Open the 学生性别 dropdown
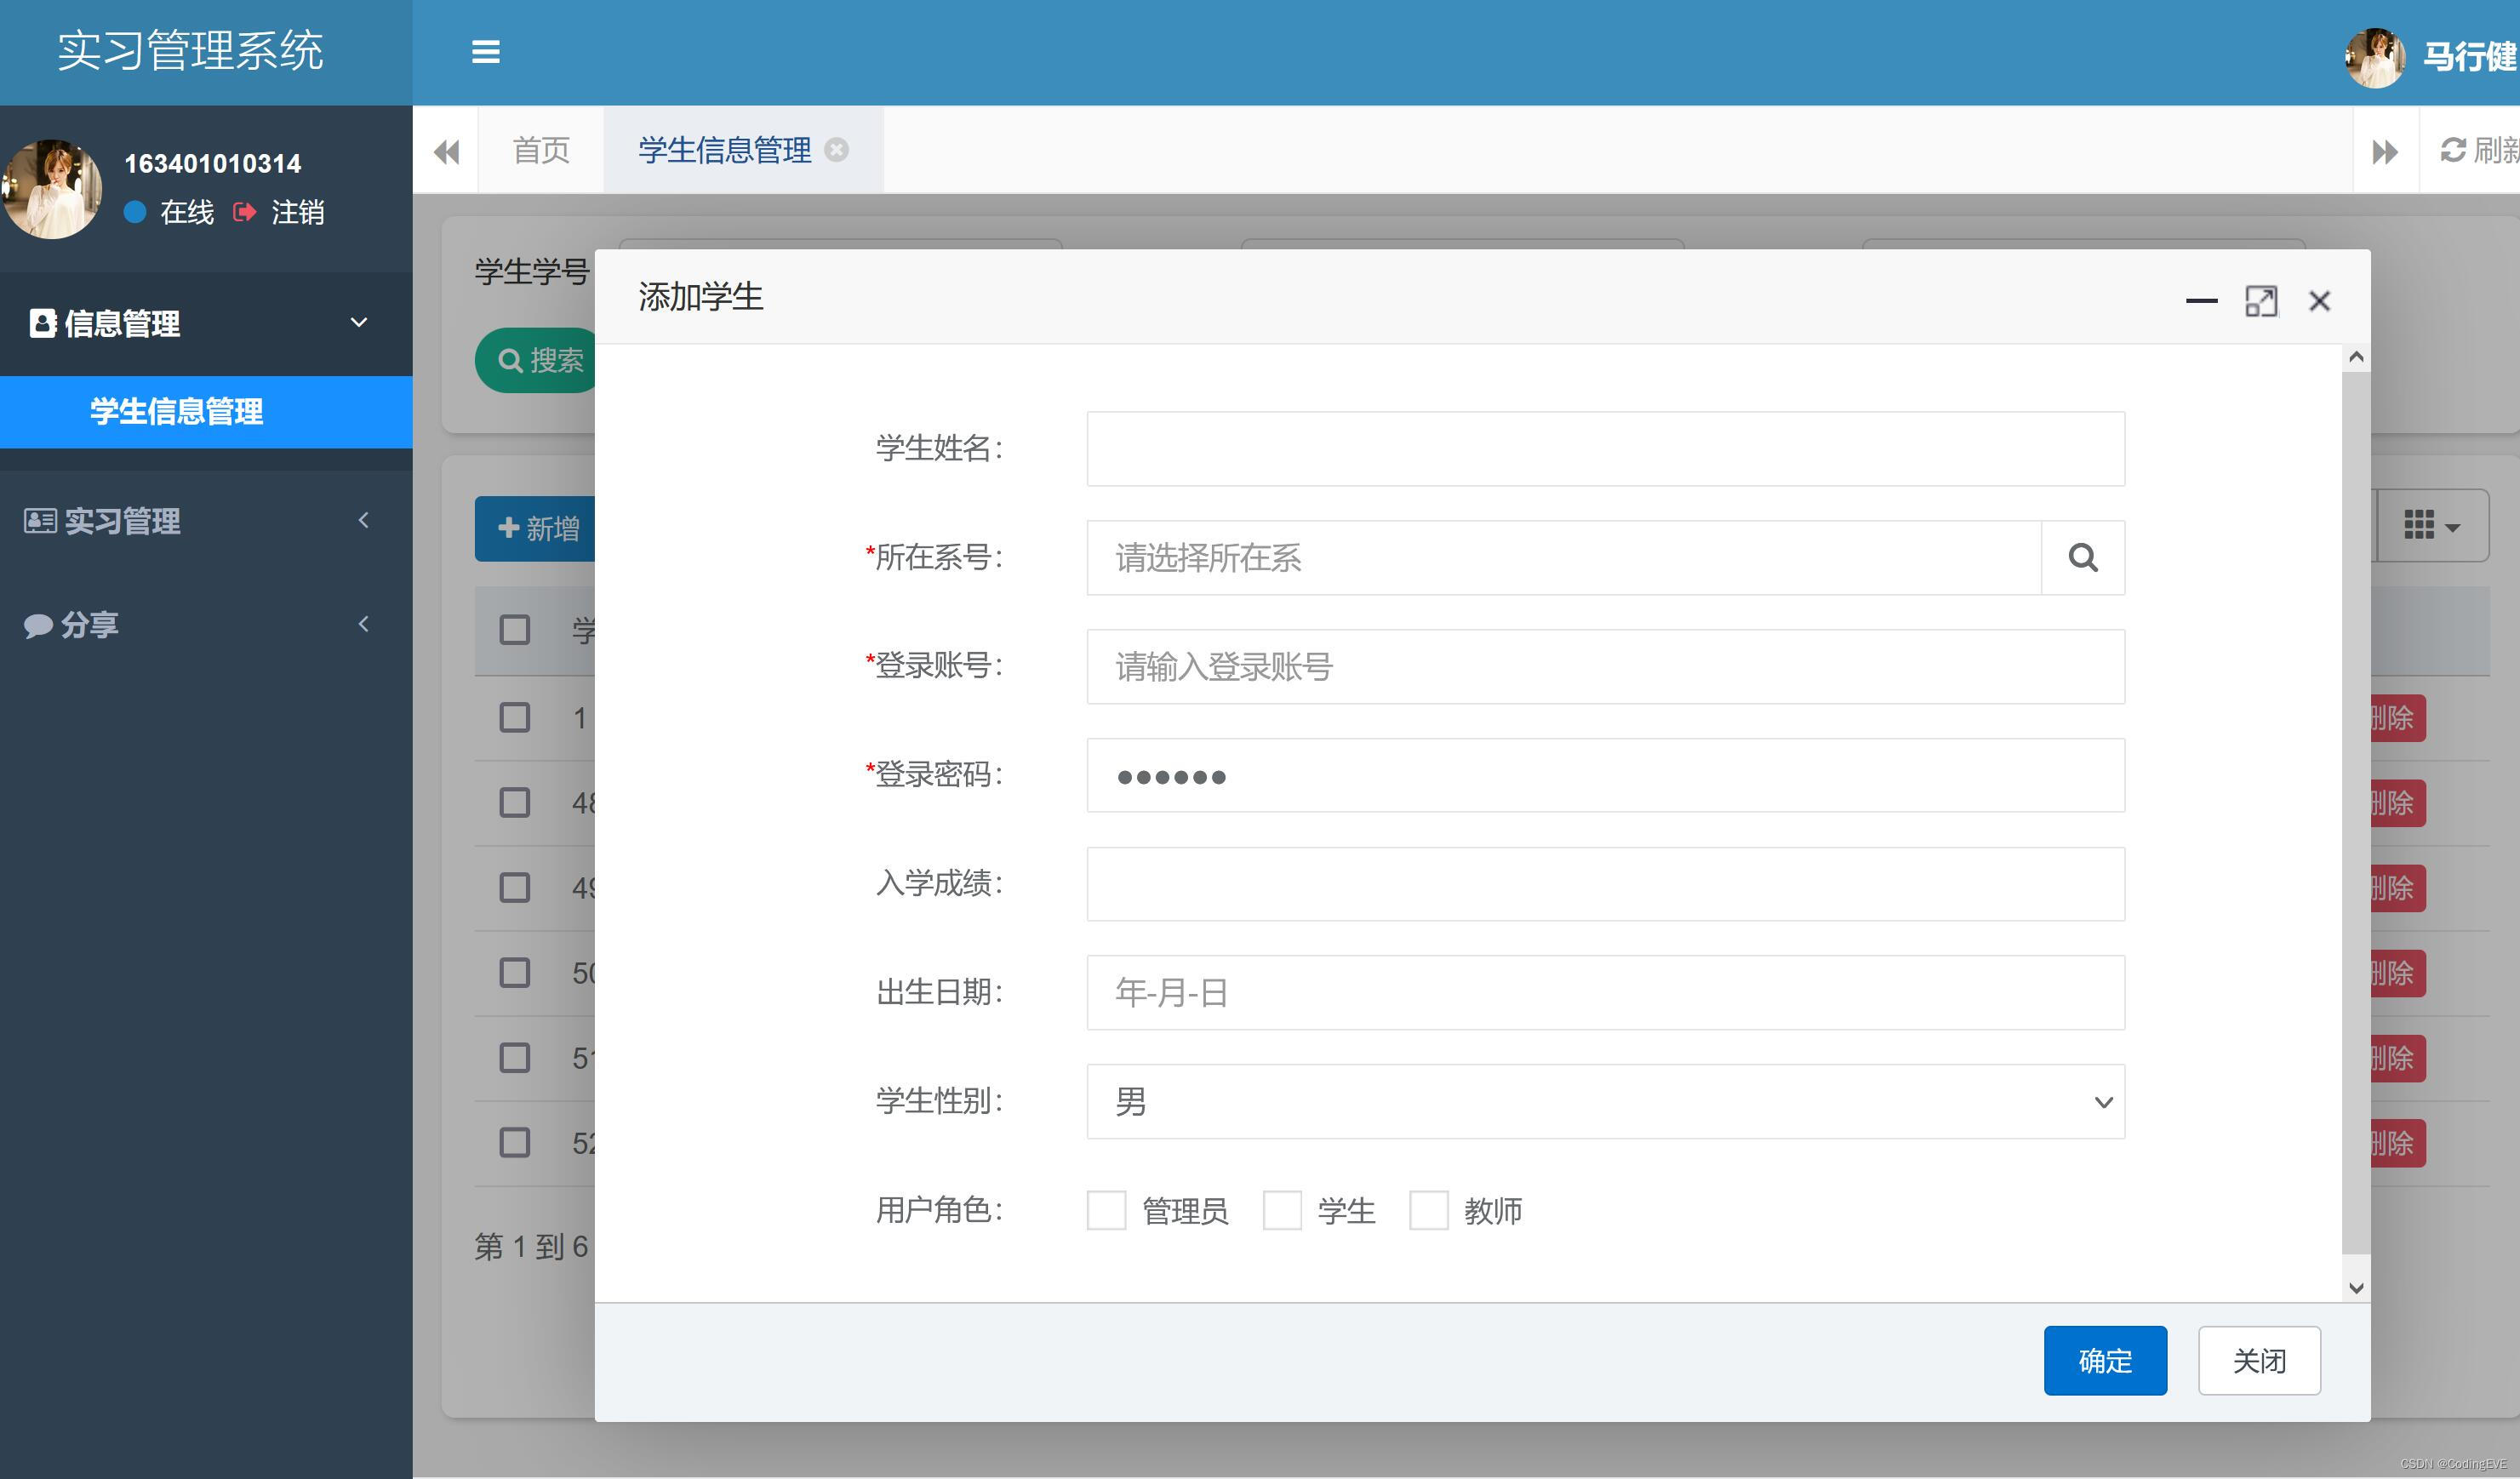 (x=1605, y=1101)
